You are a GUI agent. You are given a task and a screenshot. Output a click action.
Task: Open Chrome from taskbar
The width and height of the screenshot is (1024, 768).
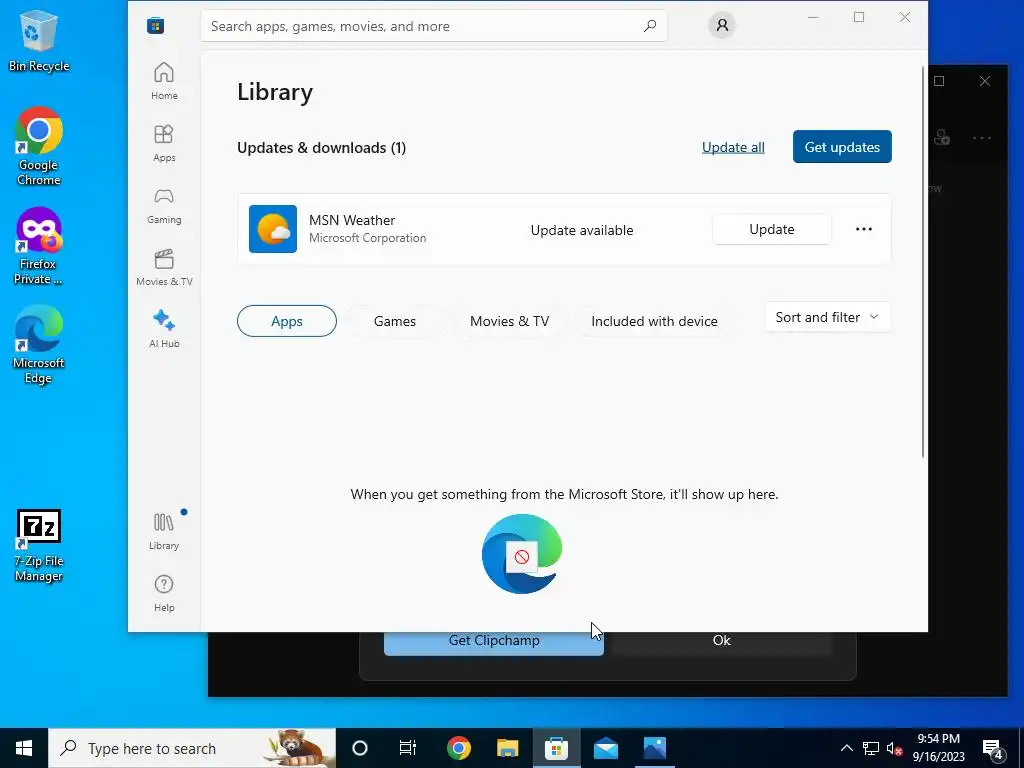pyautogui.click(x=458, y=748)
